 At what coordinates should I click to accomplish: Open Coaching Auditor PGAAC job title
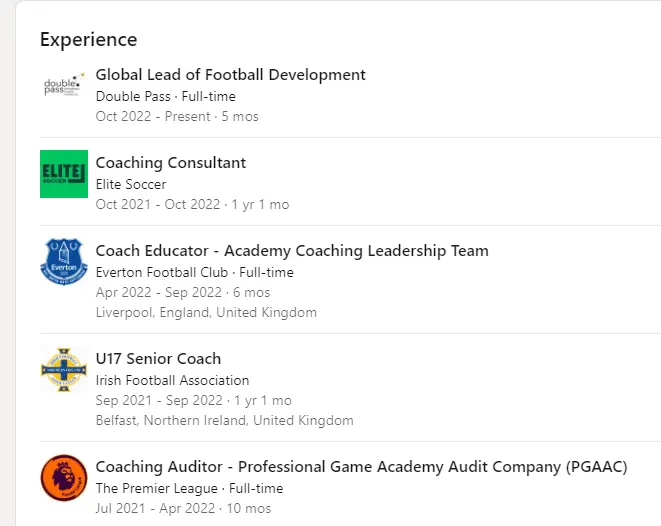tap(363, 467)
